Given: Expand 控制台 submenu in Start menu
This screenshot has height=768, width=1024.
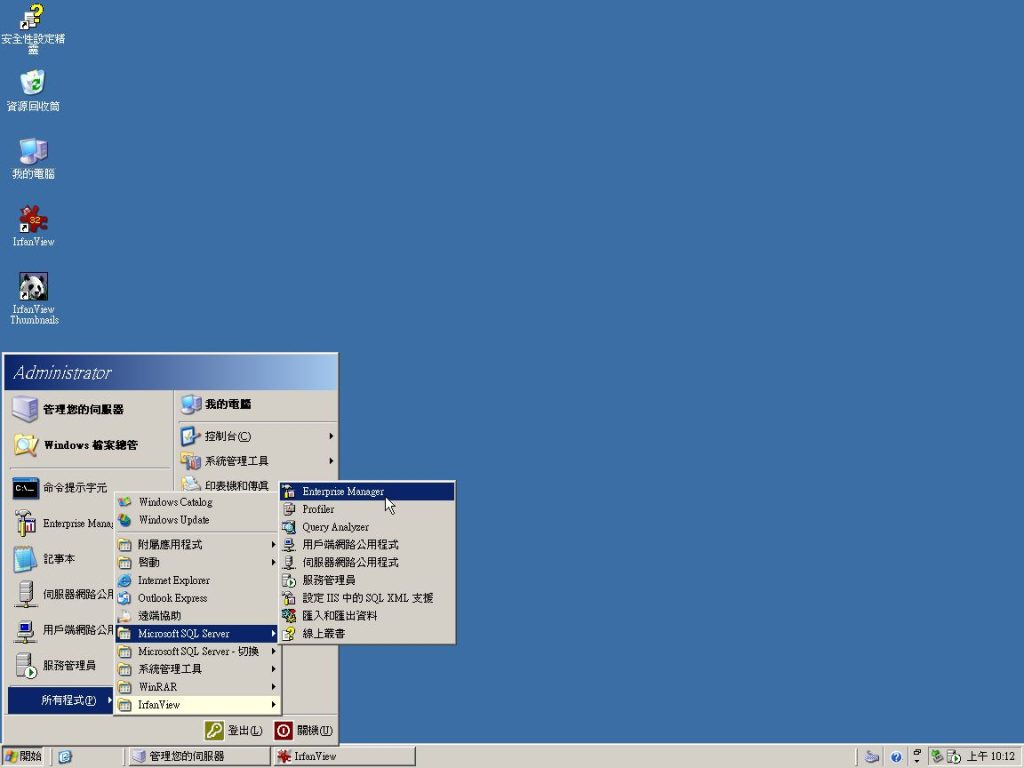Looking at the screenshot, I should click(227, 436).
